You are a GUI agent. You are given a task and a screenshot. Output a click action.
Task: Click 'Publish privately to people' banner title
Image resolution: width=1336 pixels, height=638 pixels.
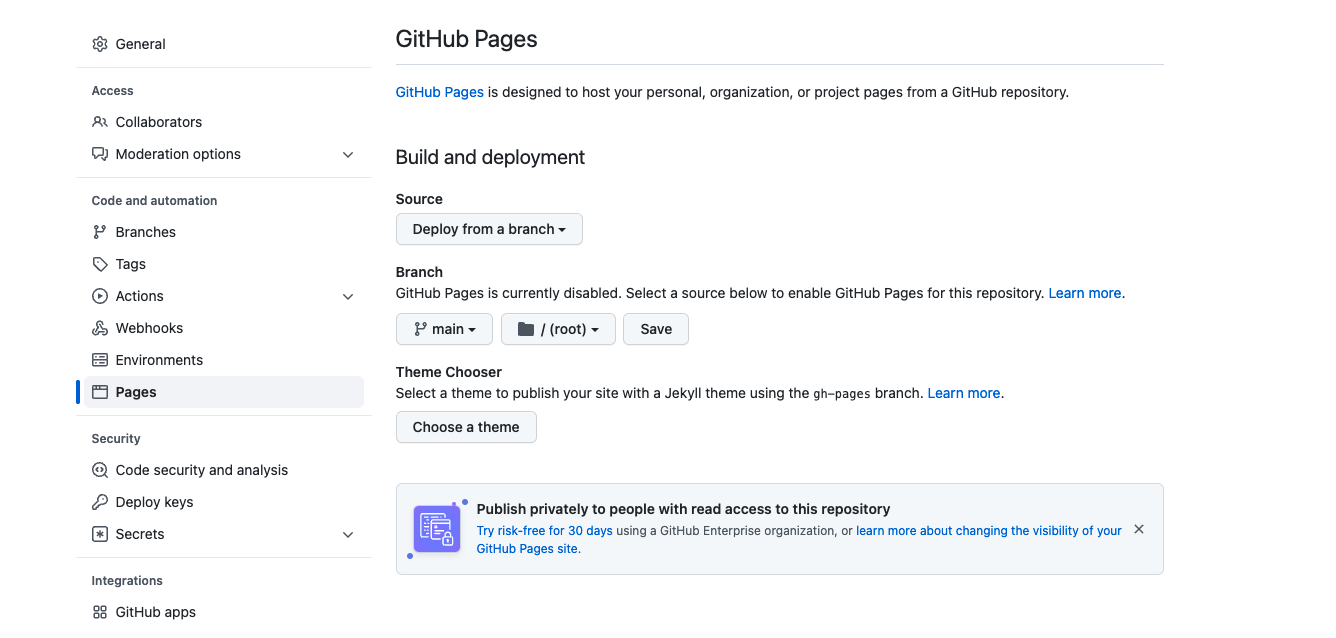click(684, 509)
